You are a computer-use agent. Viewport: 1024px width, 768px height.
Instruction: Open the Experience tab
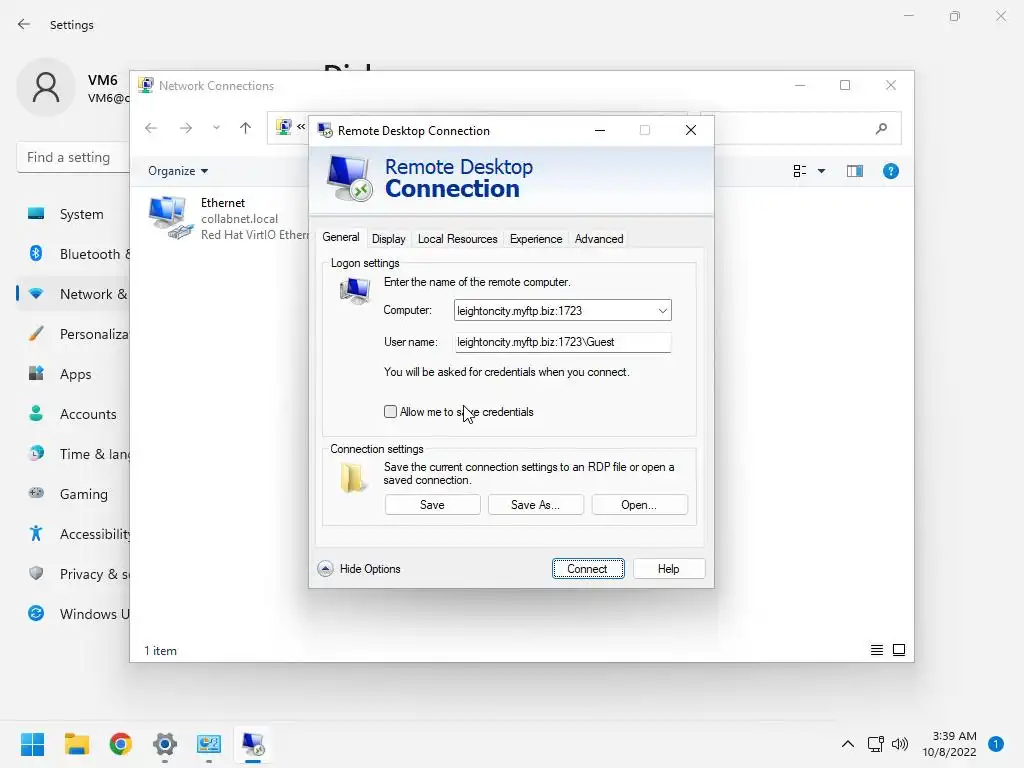coord(536,239)
